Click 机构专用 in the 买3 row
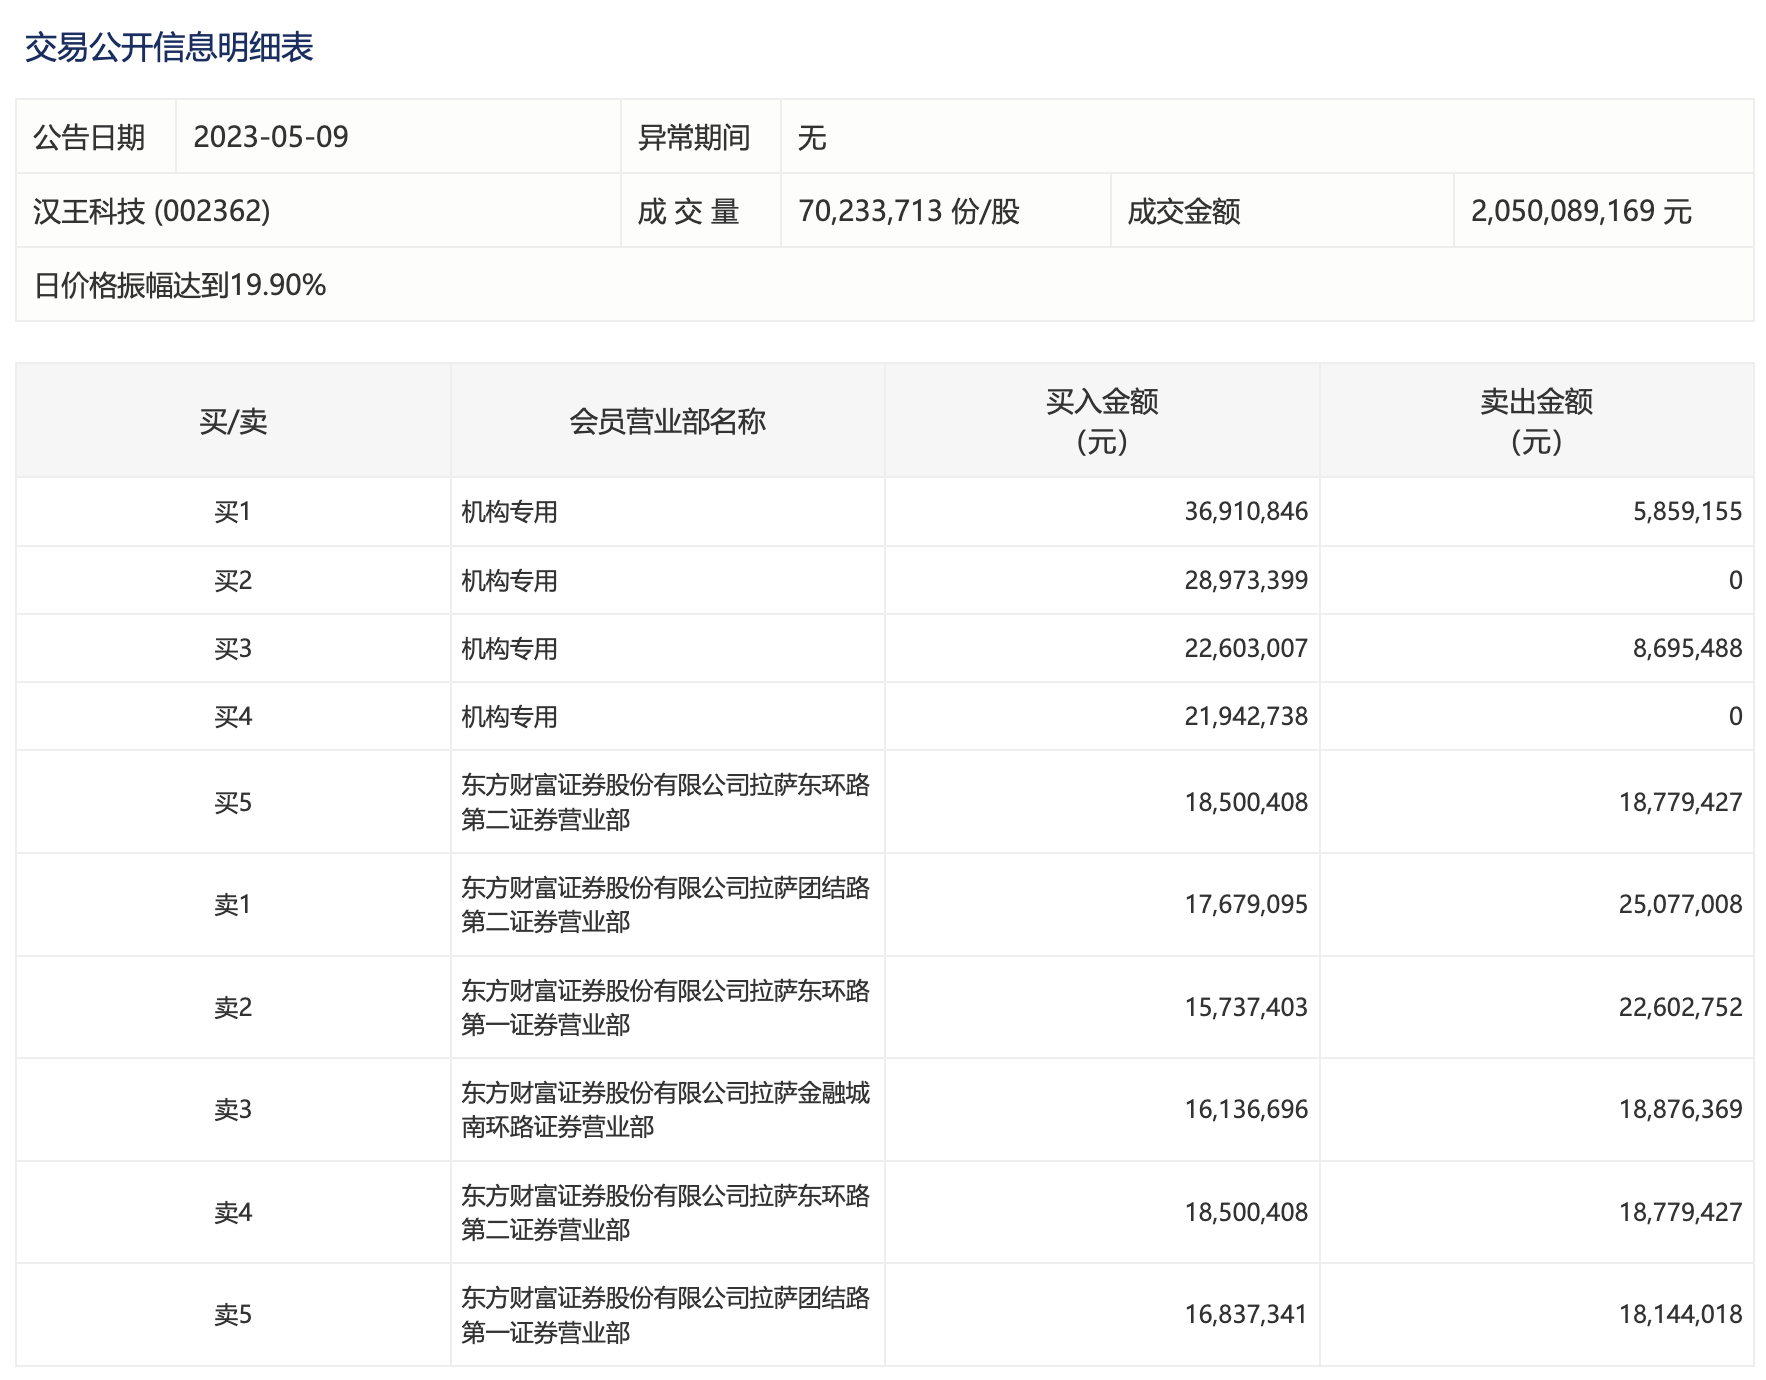The height and width of the screenshot is (1380, 1766). [x=509, y=648]
